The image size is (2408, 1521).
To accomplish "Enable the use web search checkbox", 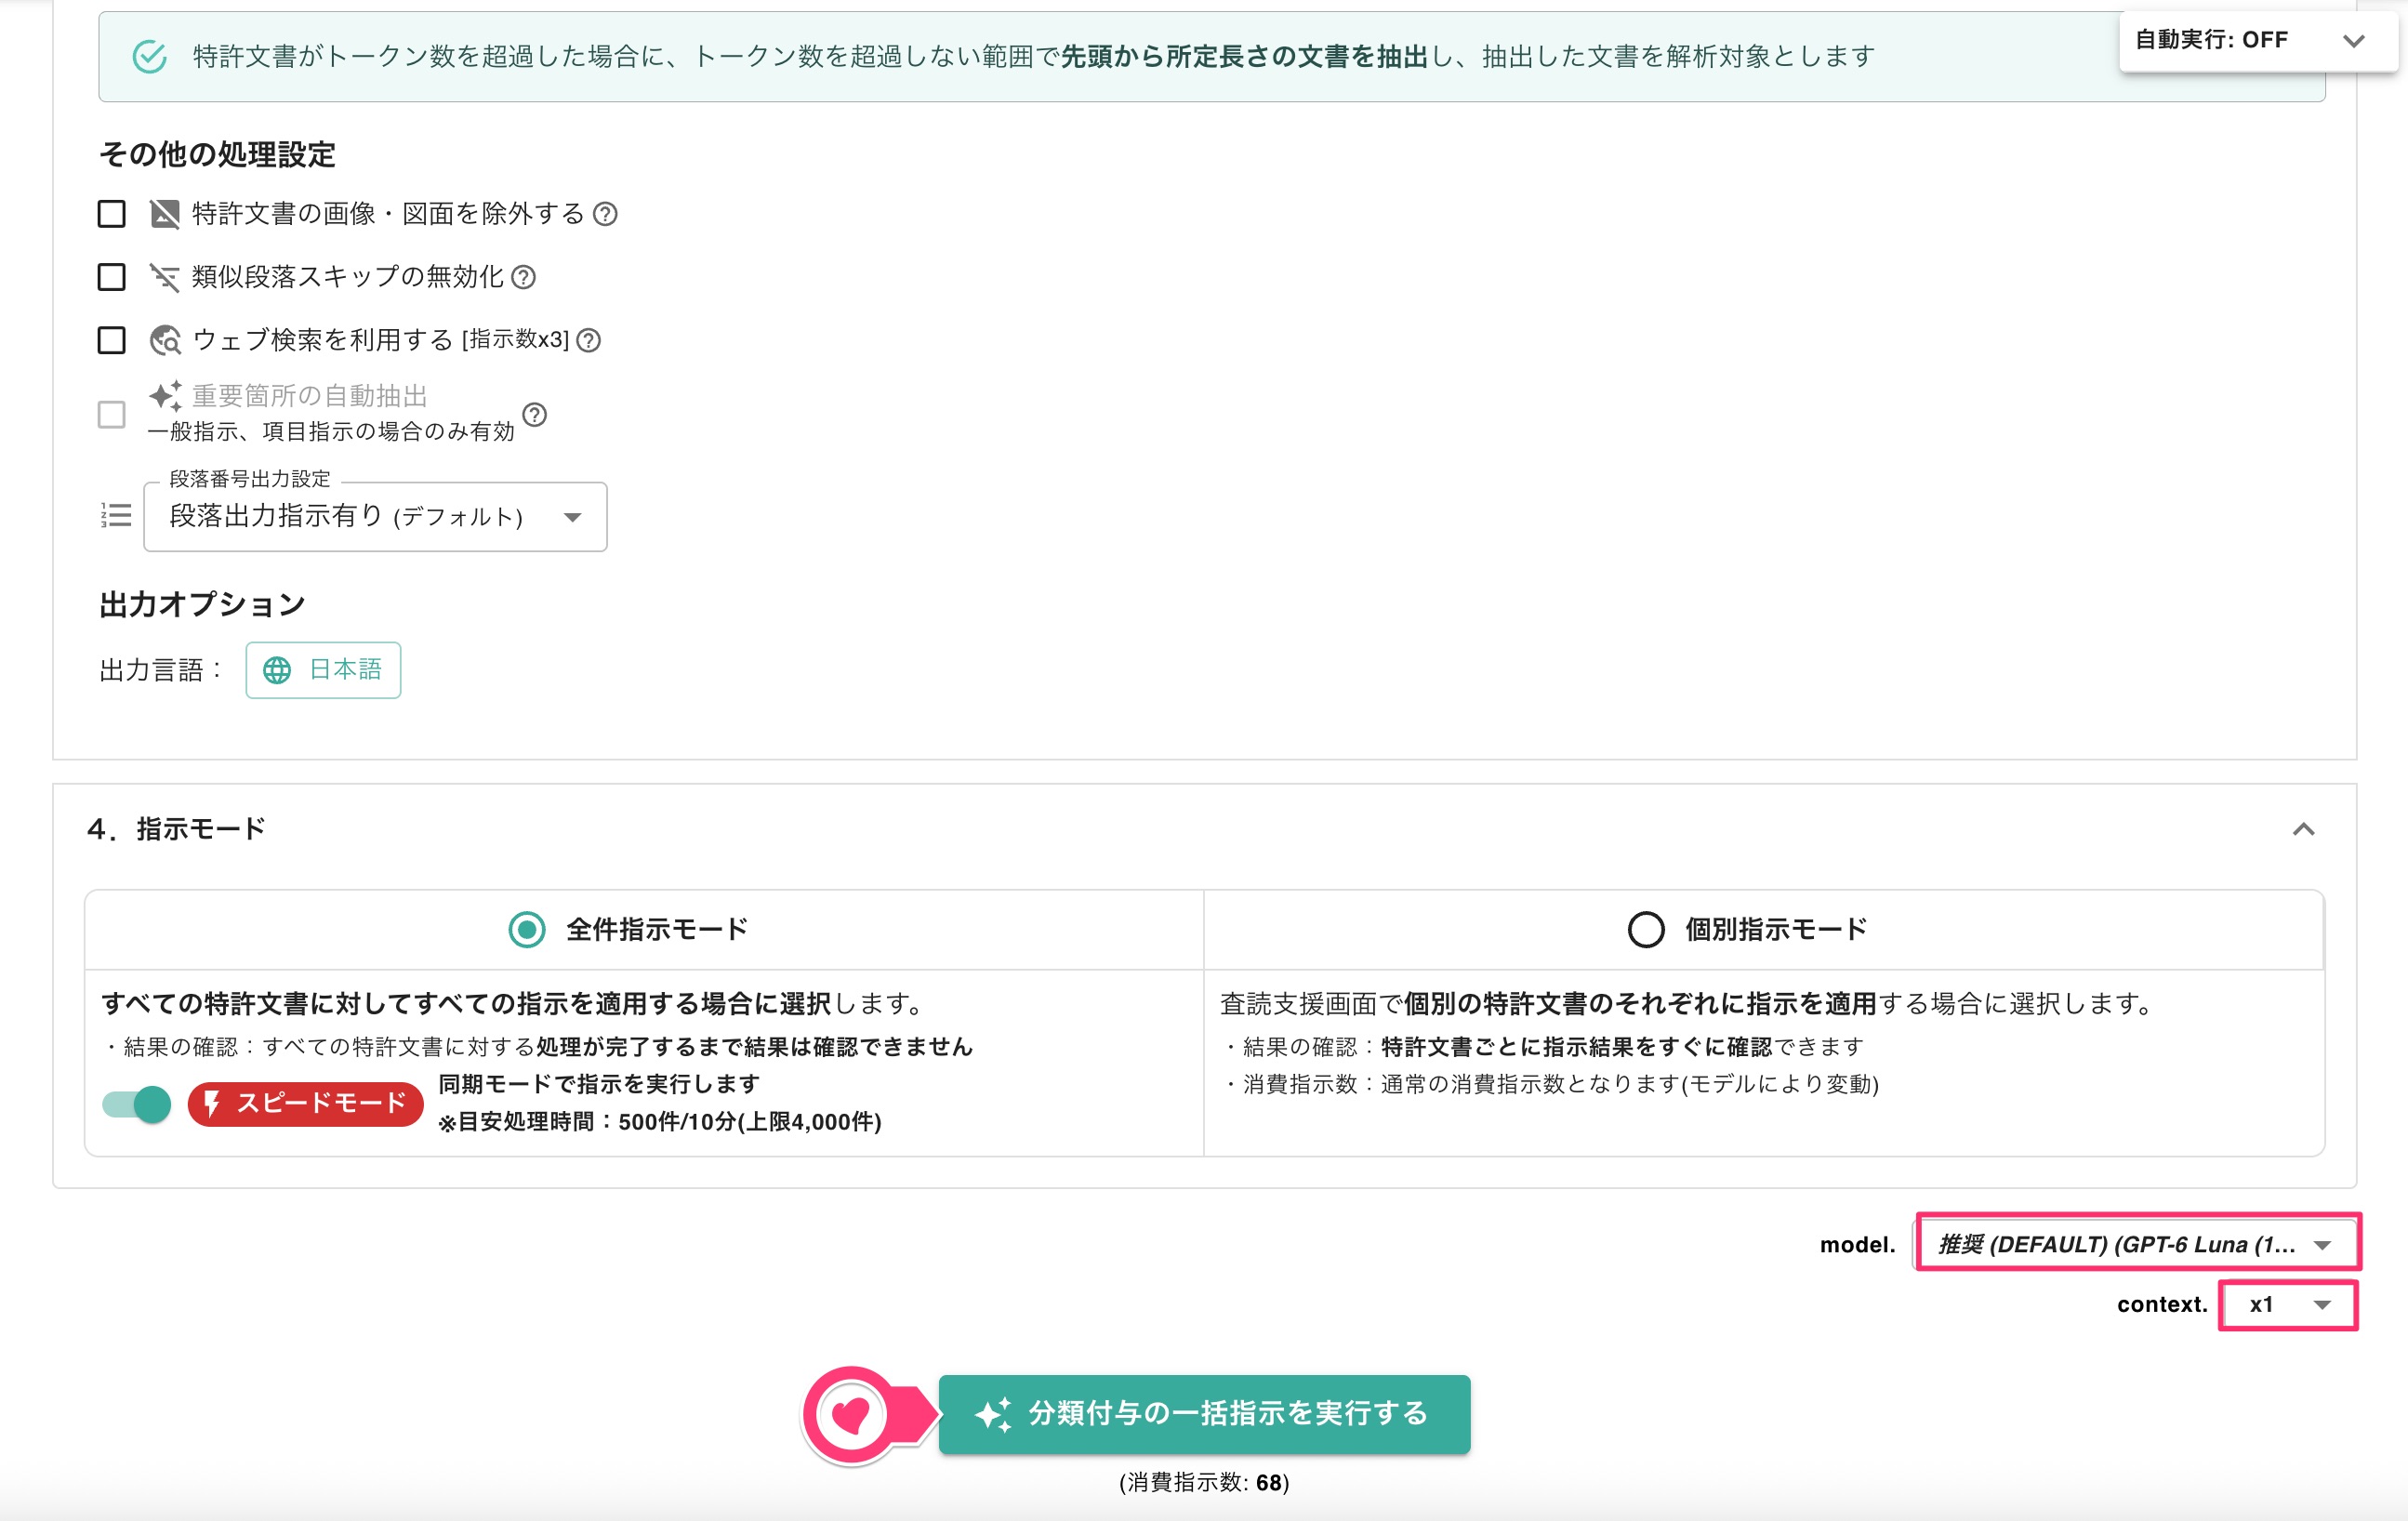I will pos(111,340).
